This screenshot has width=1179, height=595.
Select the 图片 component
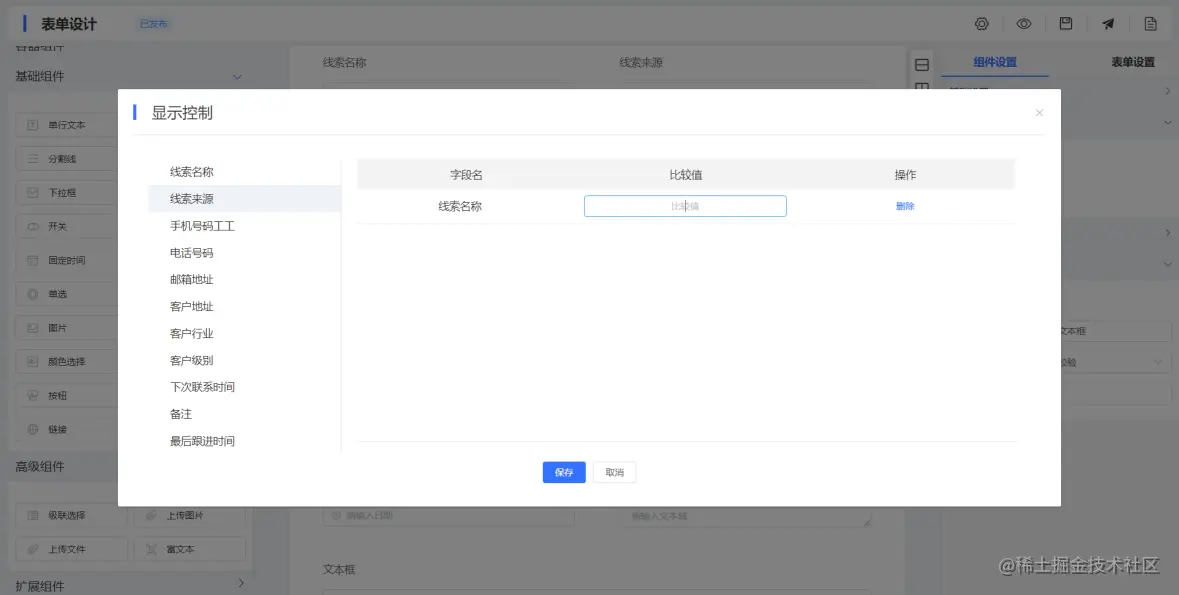pyautogui.click(x=66, y=328)
